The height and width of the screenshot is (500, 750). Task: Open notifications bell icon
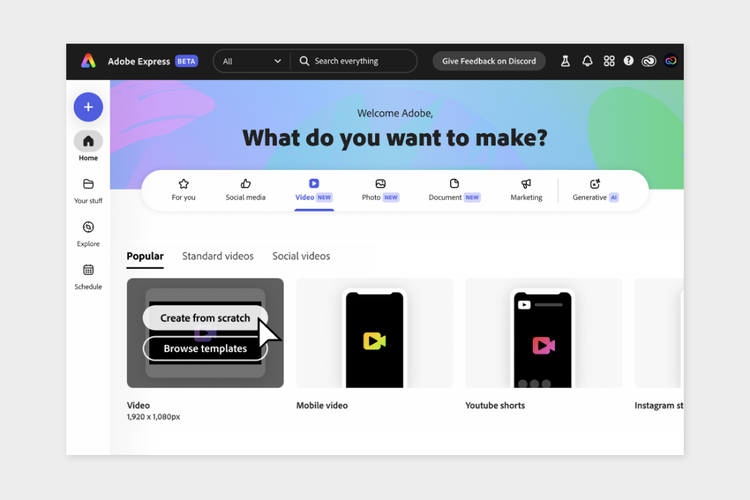(587, 61)
